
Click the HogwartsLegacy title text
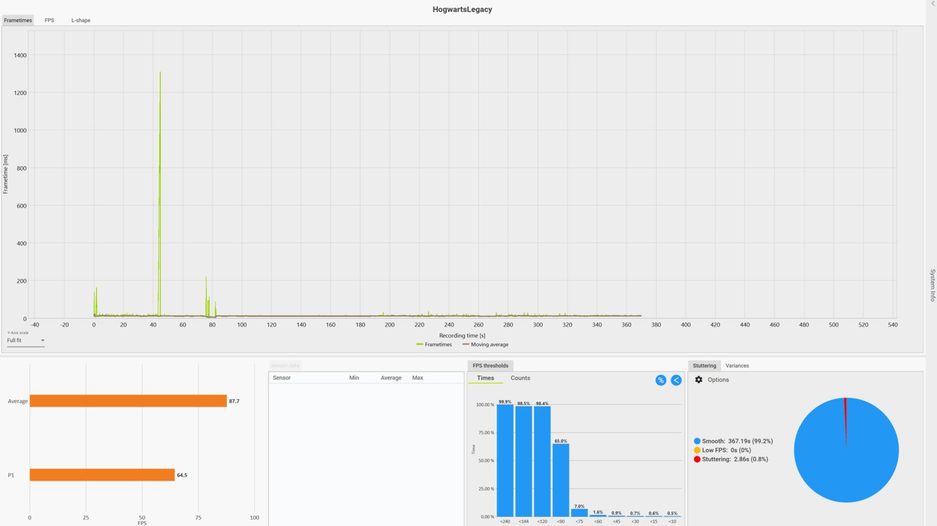[463, 10]
